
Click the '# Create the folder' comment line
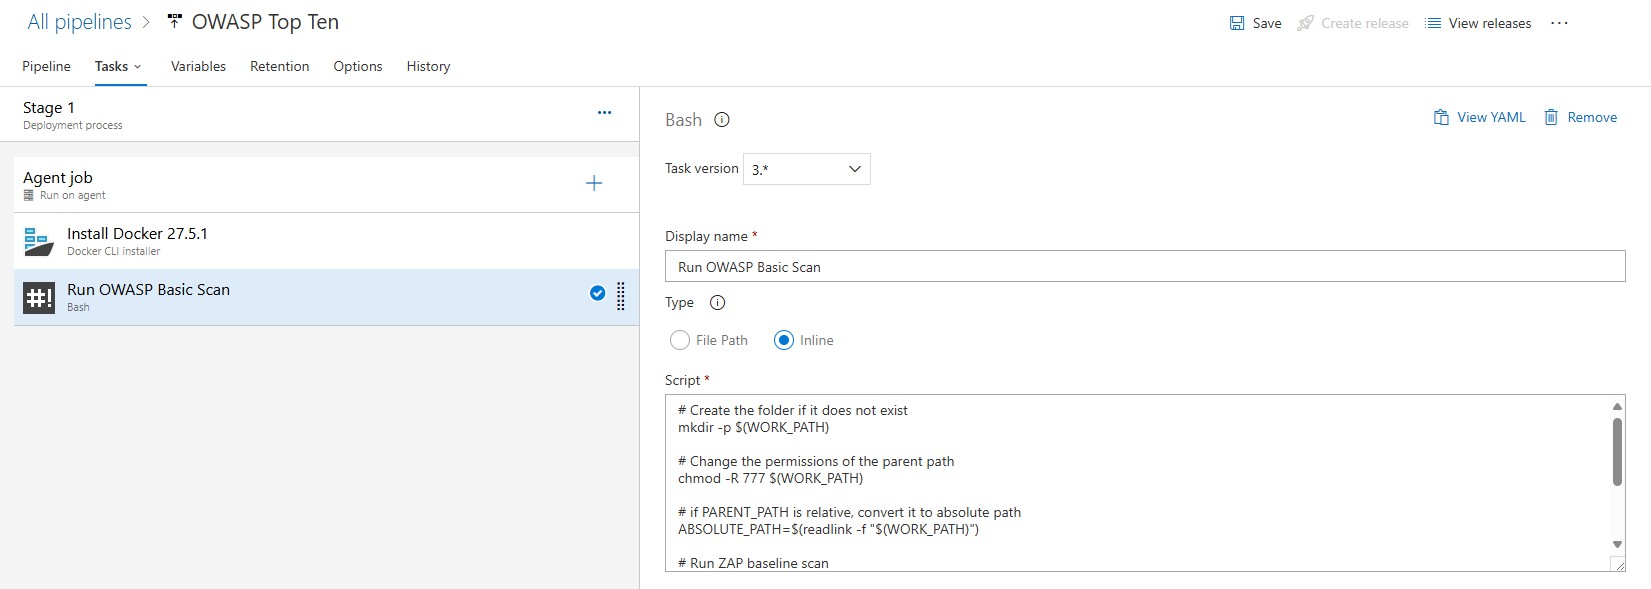click(x=793, y=410)
